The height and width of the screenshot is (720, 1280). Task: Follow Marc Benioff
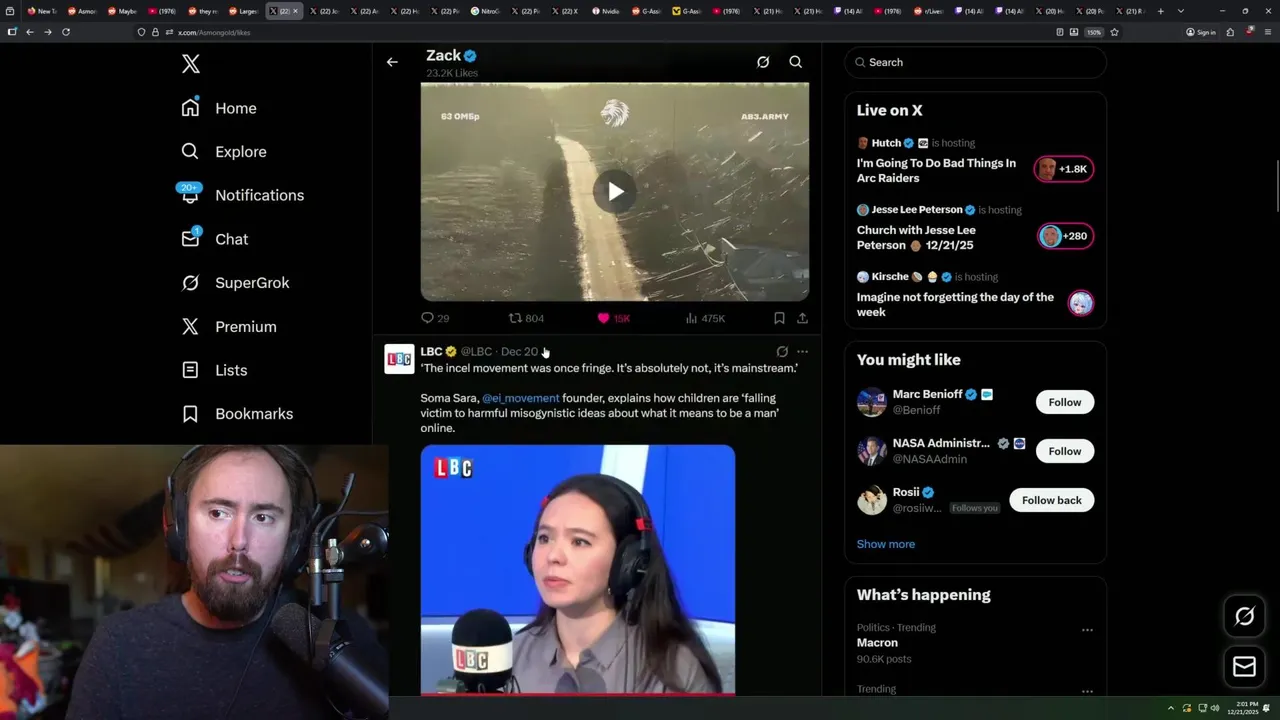click(x=1065, y=402)
